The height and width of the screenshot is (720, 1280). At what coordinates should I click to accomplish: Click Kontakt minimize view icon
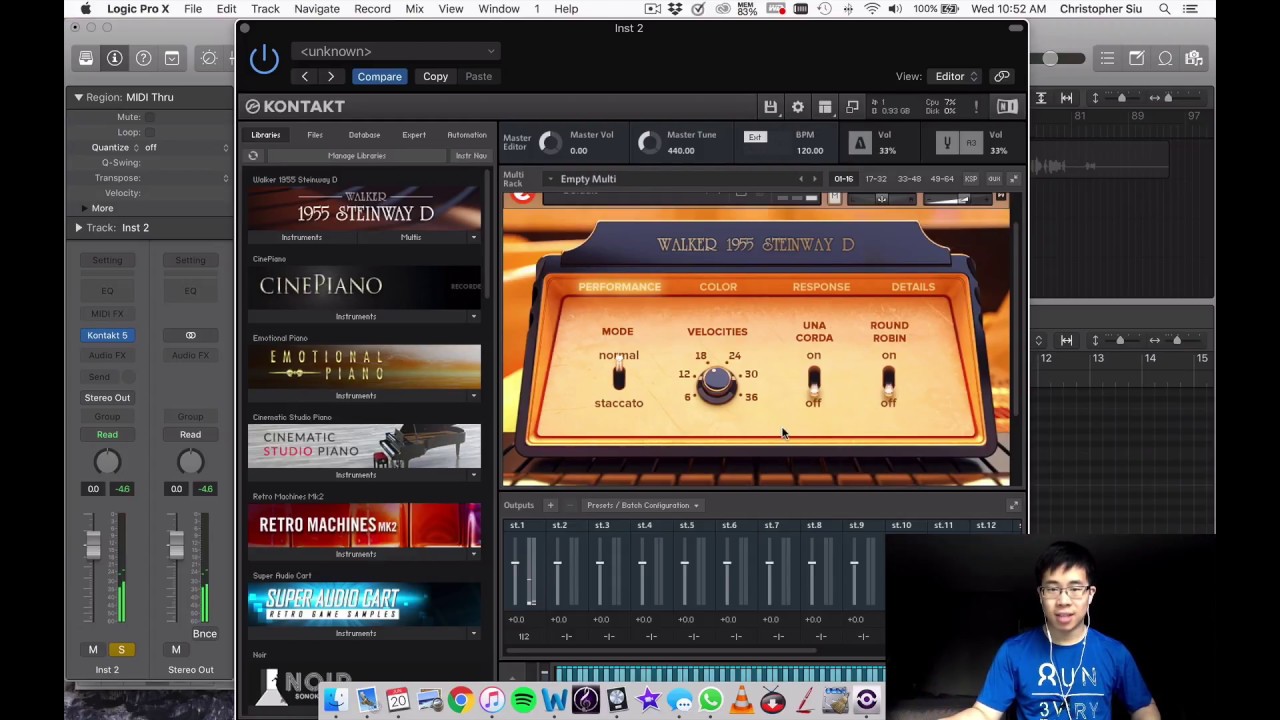[x=852, y=106]
